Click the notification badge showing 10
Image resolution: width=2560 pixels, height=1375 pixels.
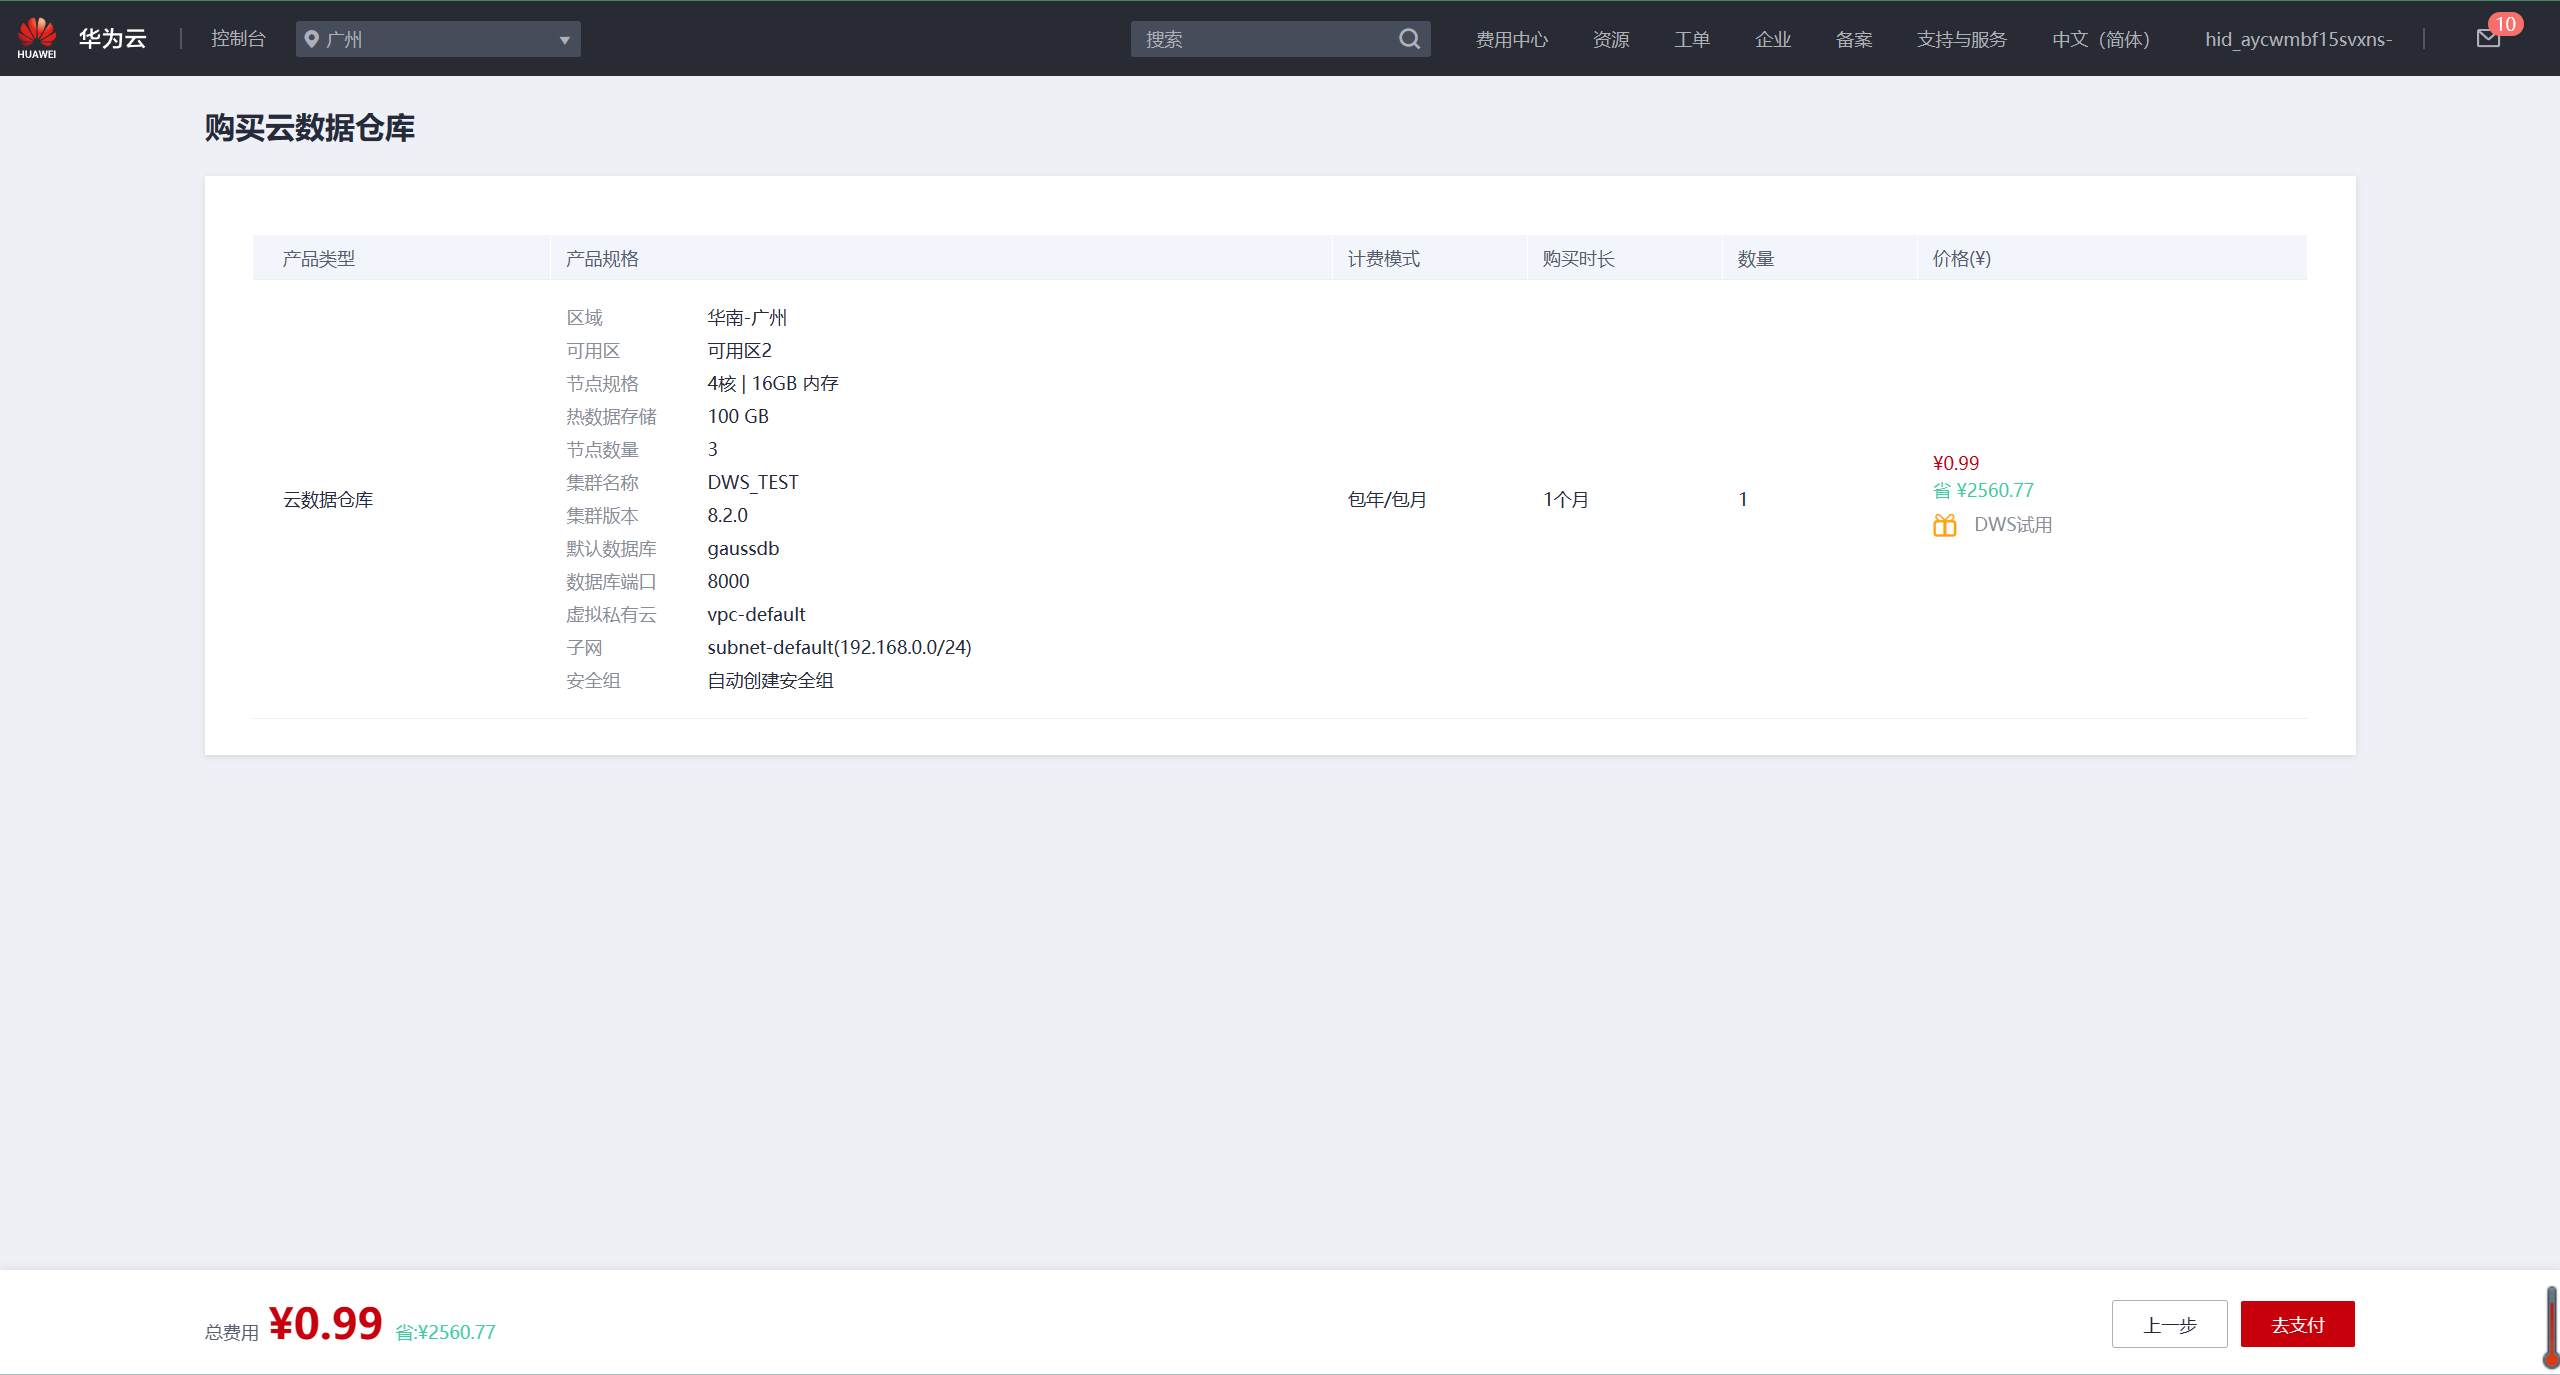[x=2506, y=24]
